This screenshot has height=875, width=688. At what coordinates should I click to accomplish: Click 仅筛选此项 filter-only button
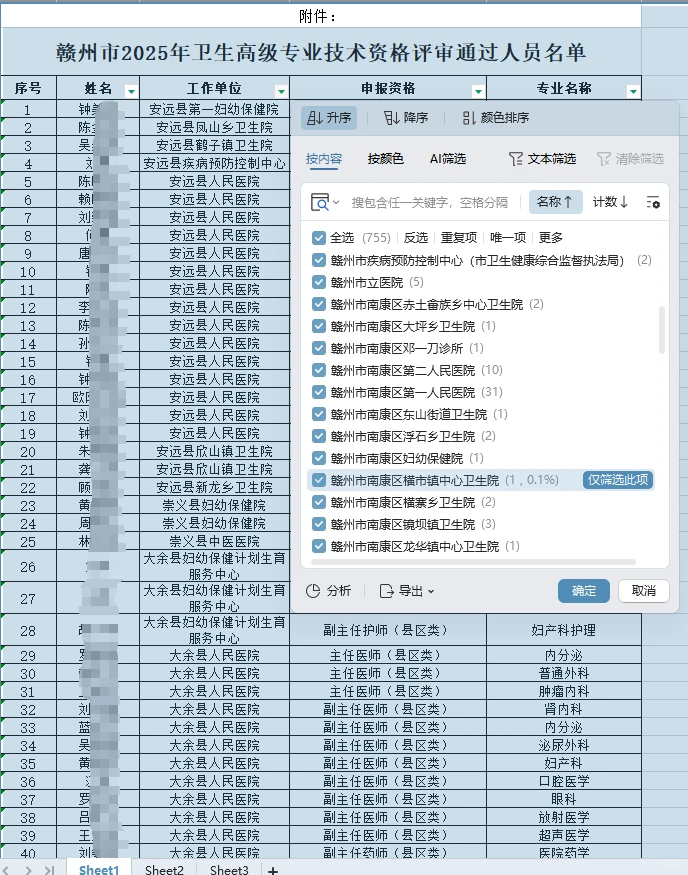point(618,480)
